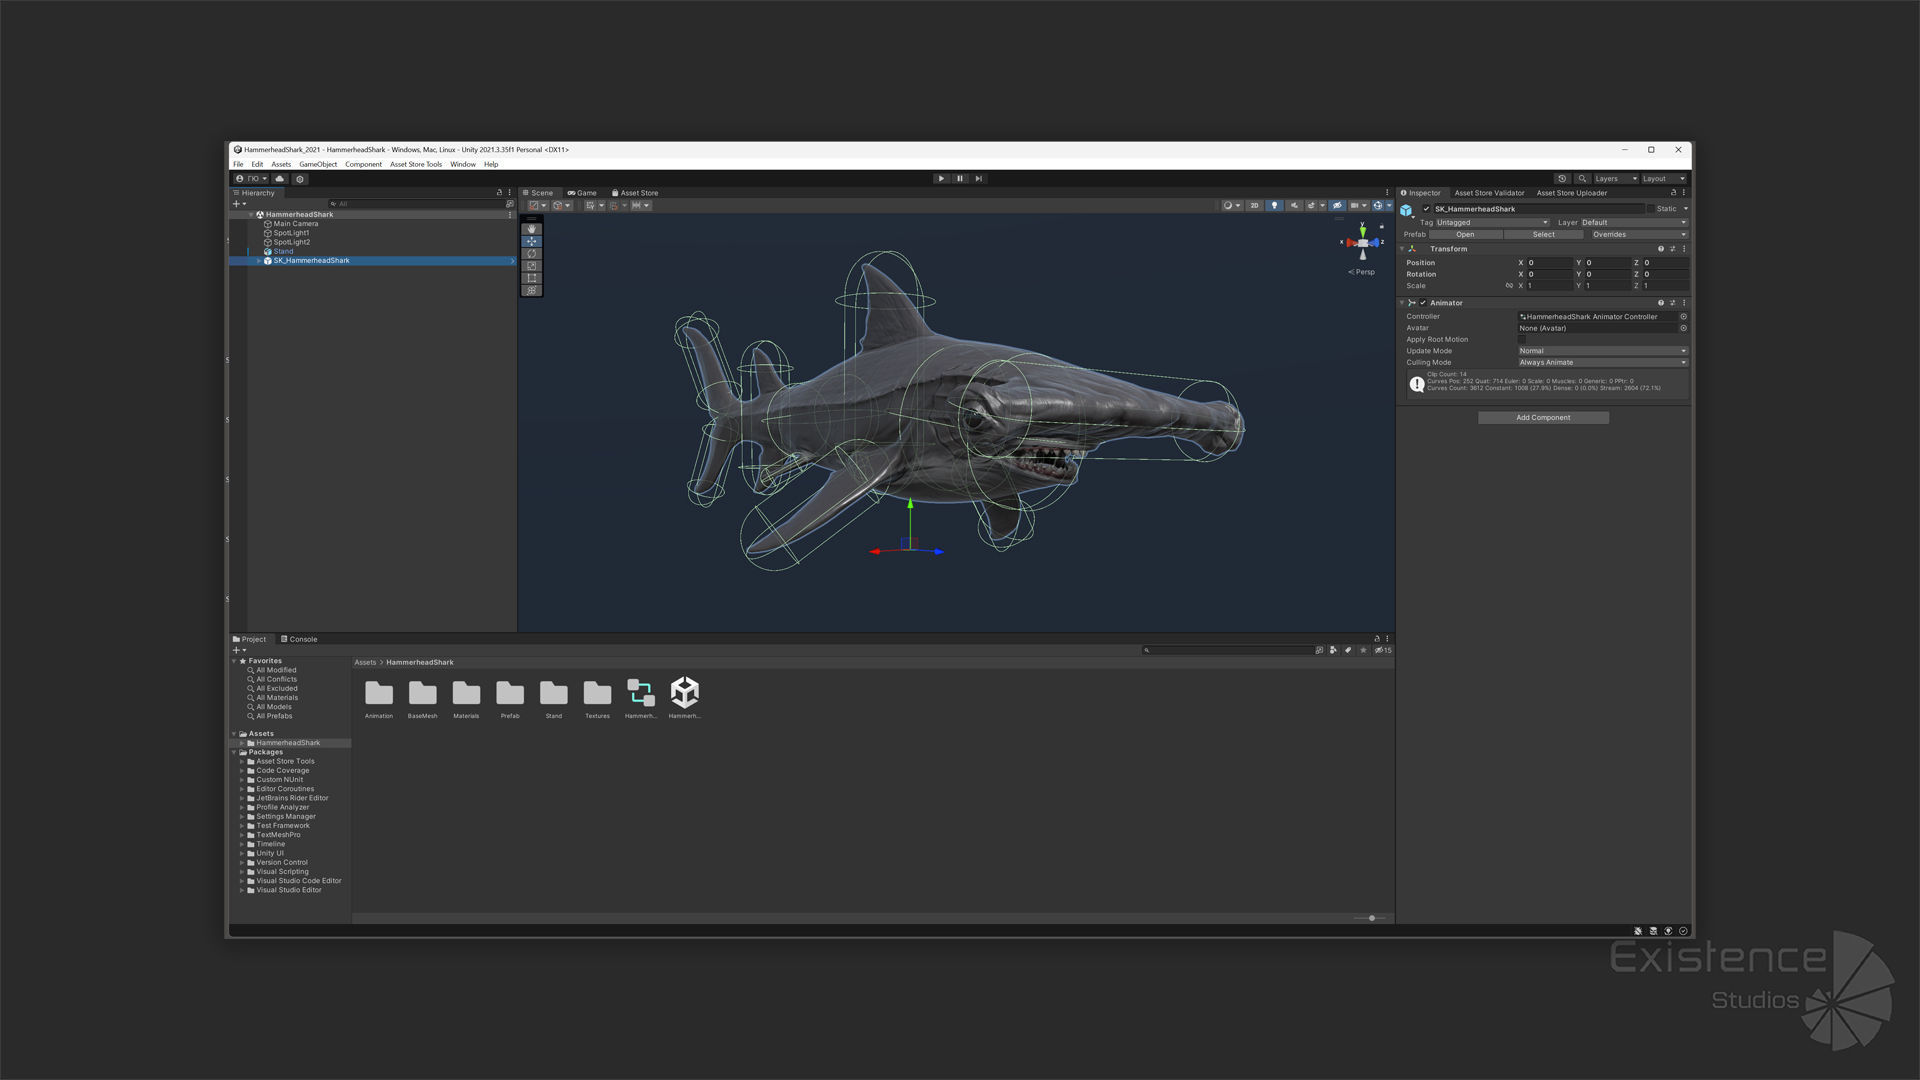Switch to the Game tab
The width and height of the screenshot is (1920, 1080).
[x=583, y=193]
